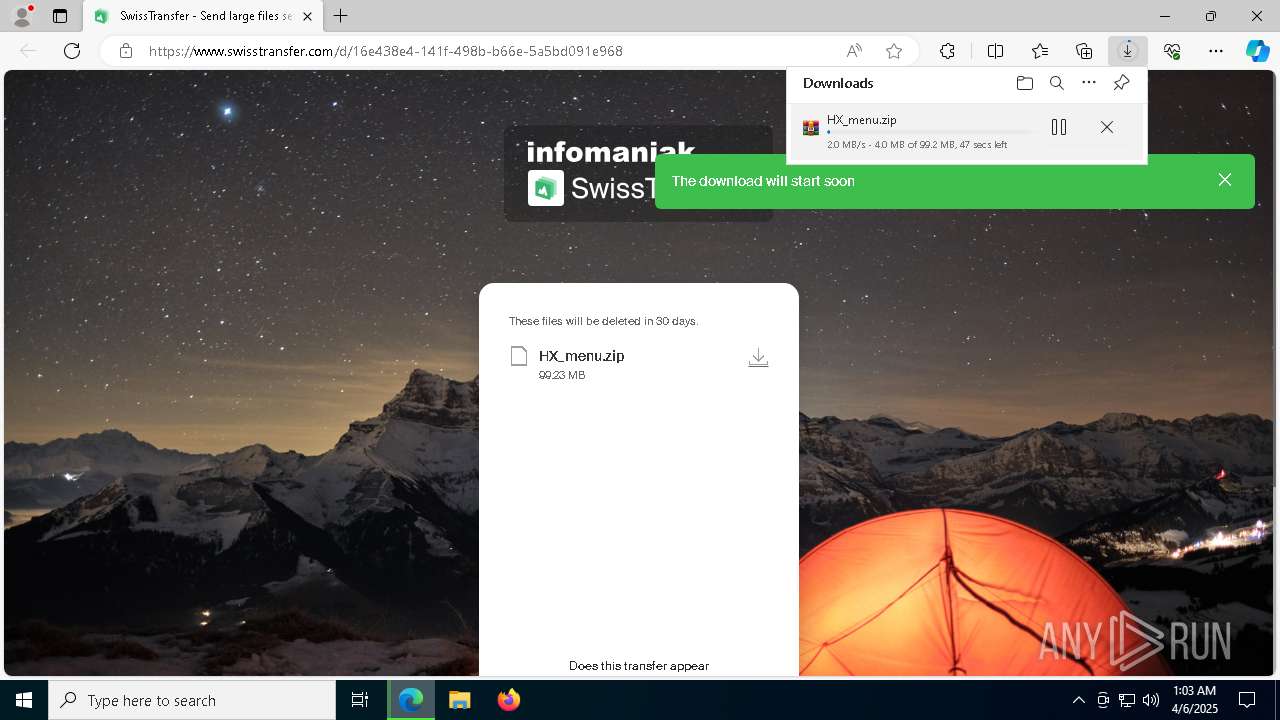The height and width of the screenshot is (720, 1280).
Task: Click the HX_menu.zip file name on page
Action: (581, 356)
